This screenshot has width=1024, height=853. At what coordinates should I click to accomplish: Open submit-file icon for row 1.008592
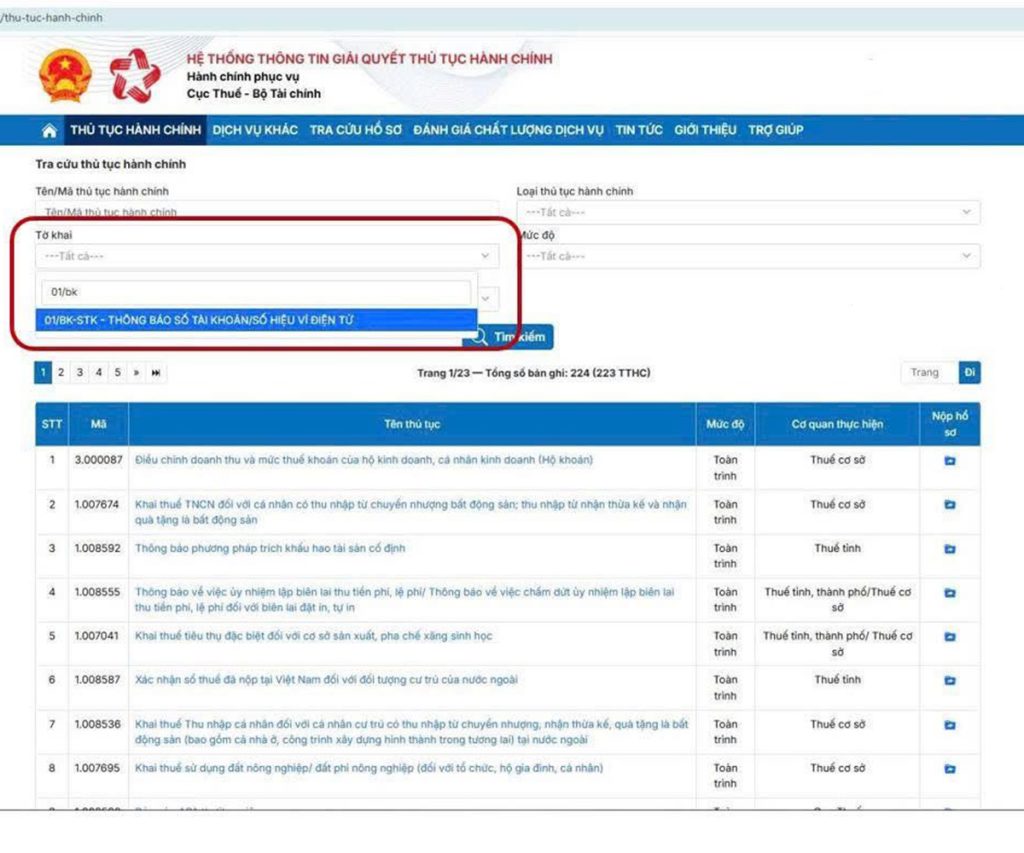949,549
